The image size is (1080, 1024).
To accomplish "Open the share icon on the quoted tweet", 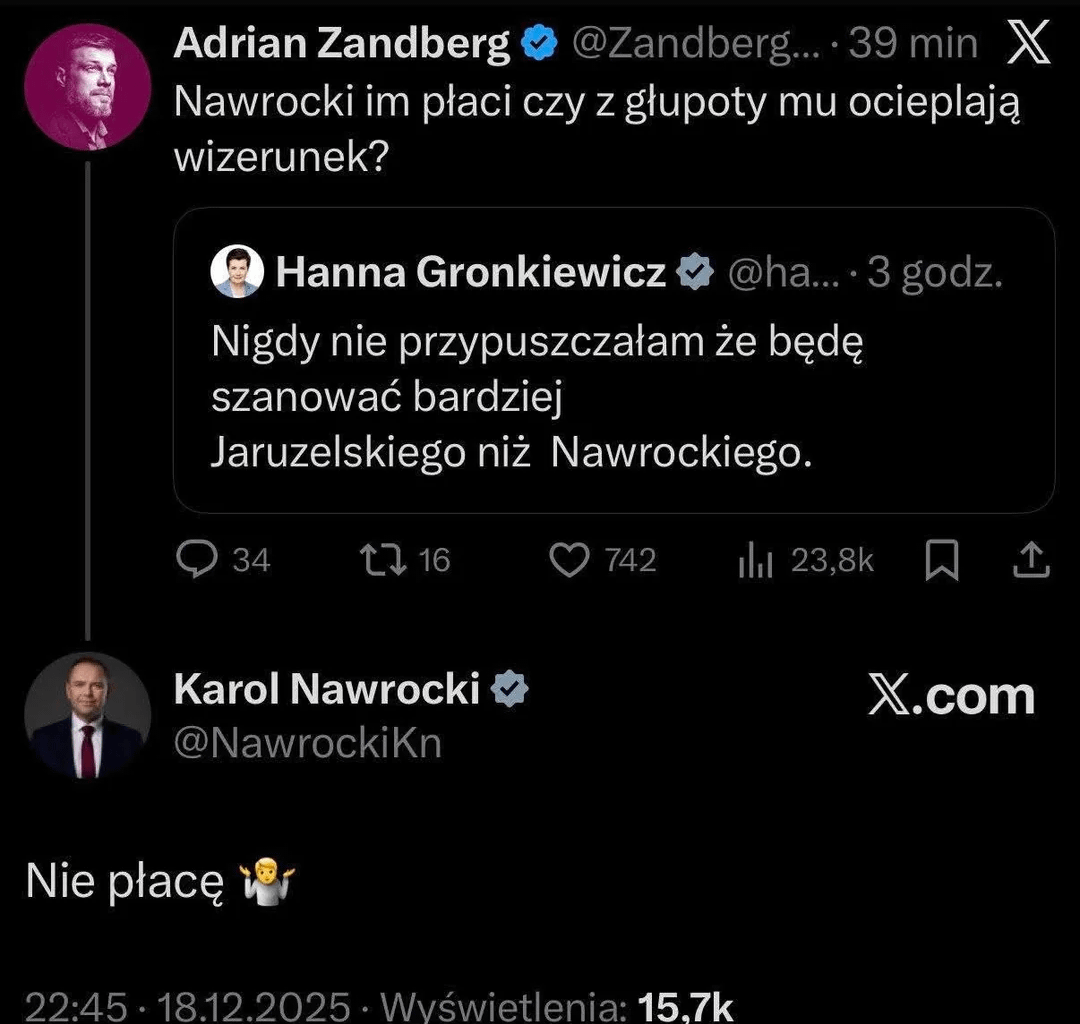I will pyautogui.click(x=1031, y=560).
